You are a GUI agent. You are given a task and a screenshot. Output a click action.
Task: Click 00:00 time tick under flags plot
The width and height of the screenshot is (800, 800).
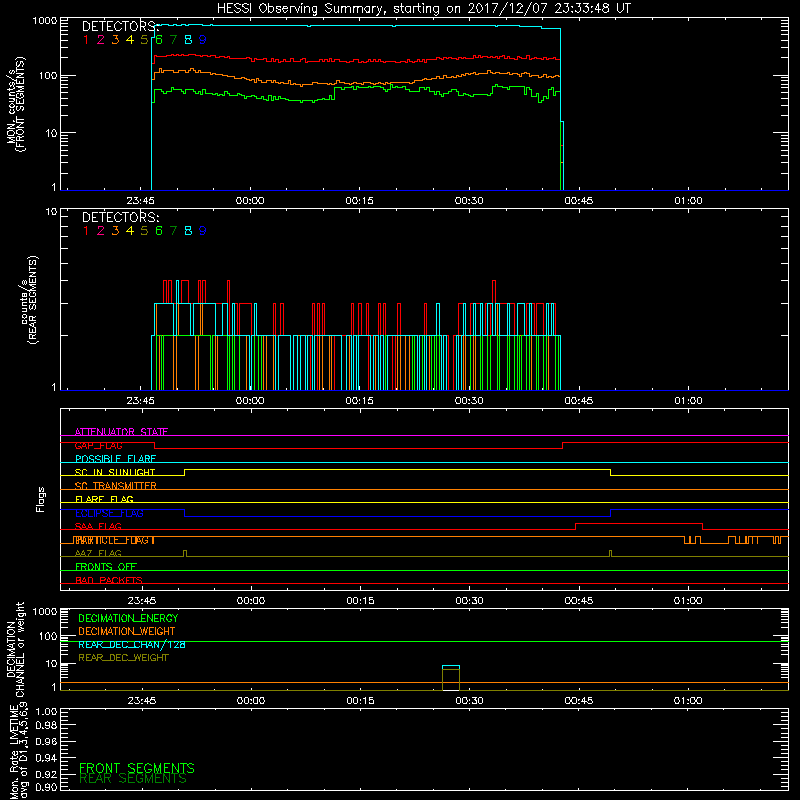[x=251, y=601]
